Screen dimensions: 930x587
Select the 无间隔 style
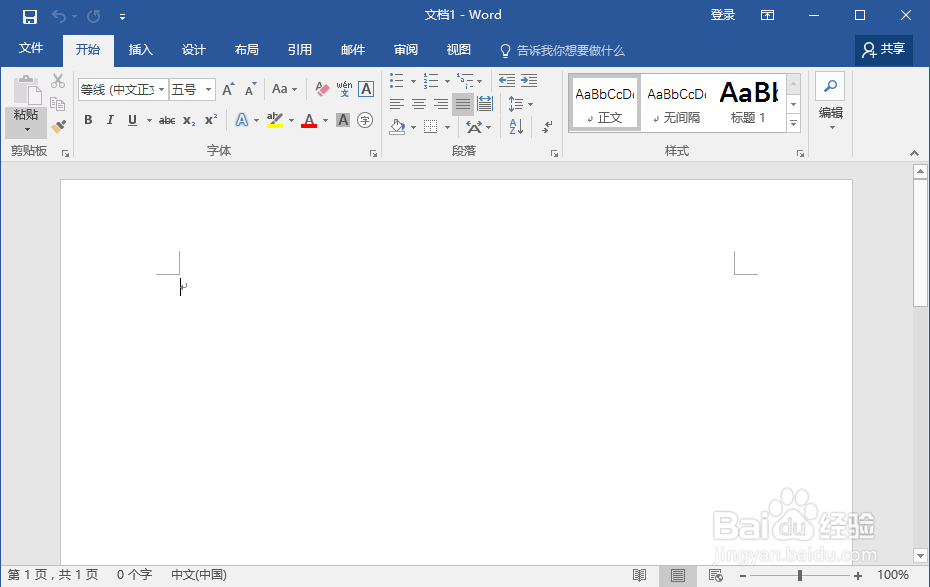[677, 103]
